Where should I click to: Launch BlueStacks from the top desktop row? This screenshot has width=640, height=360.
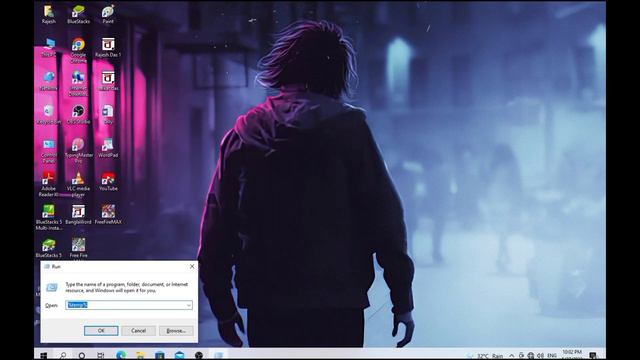(78, 14)
